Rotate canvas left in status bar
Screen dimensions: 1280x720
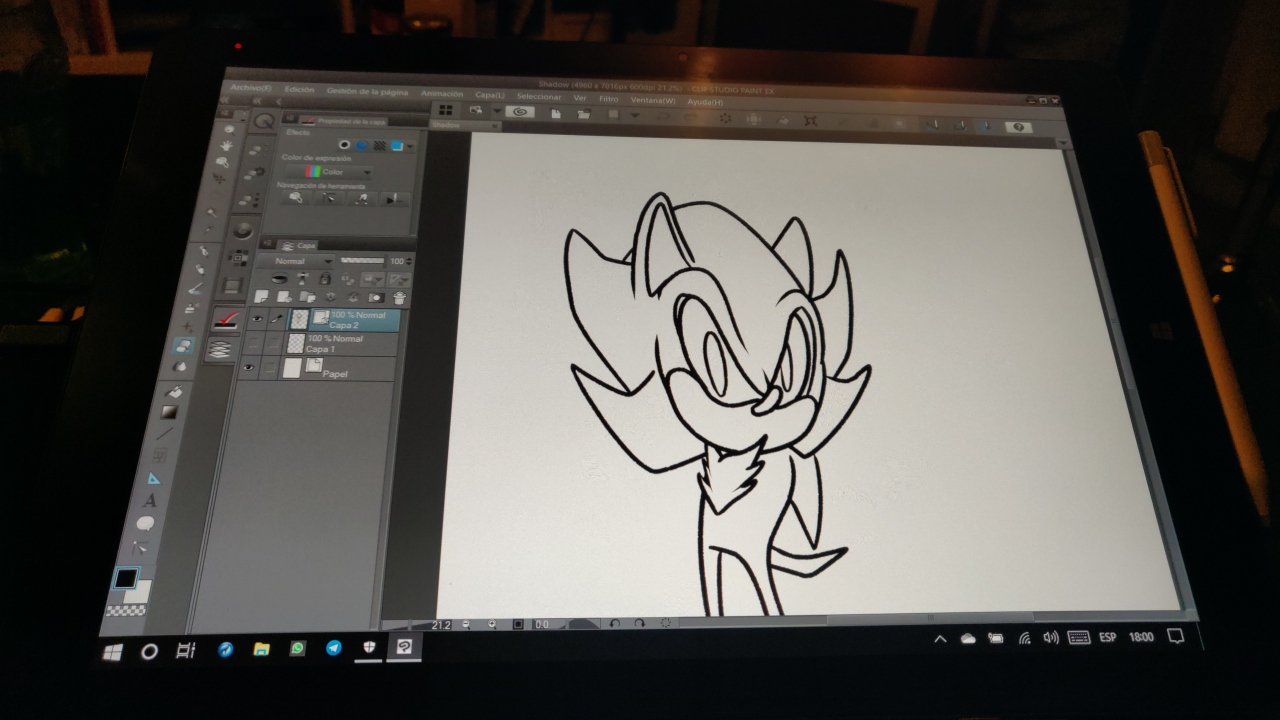tap(614, 623)
